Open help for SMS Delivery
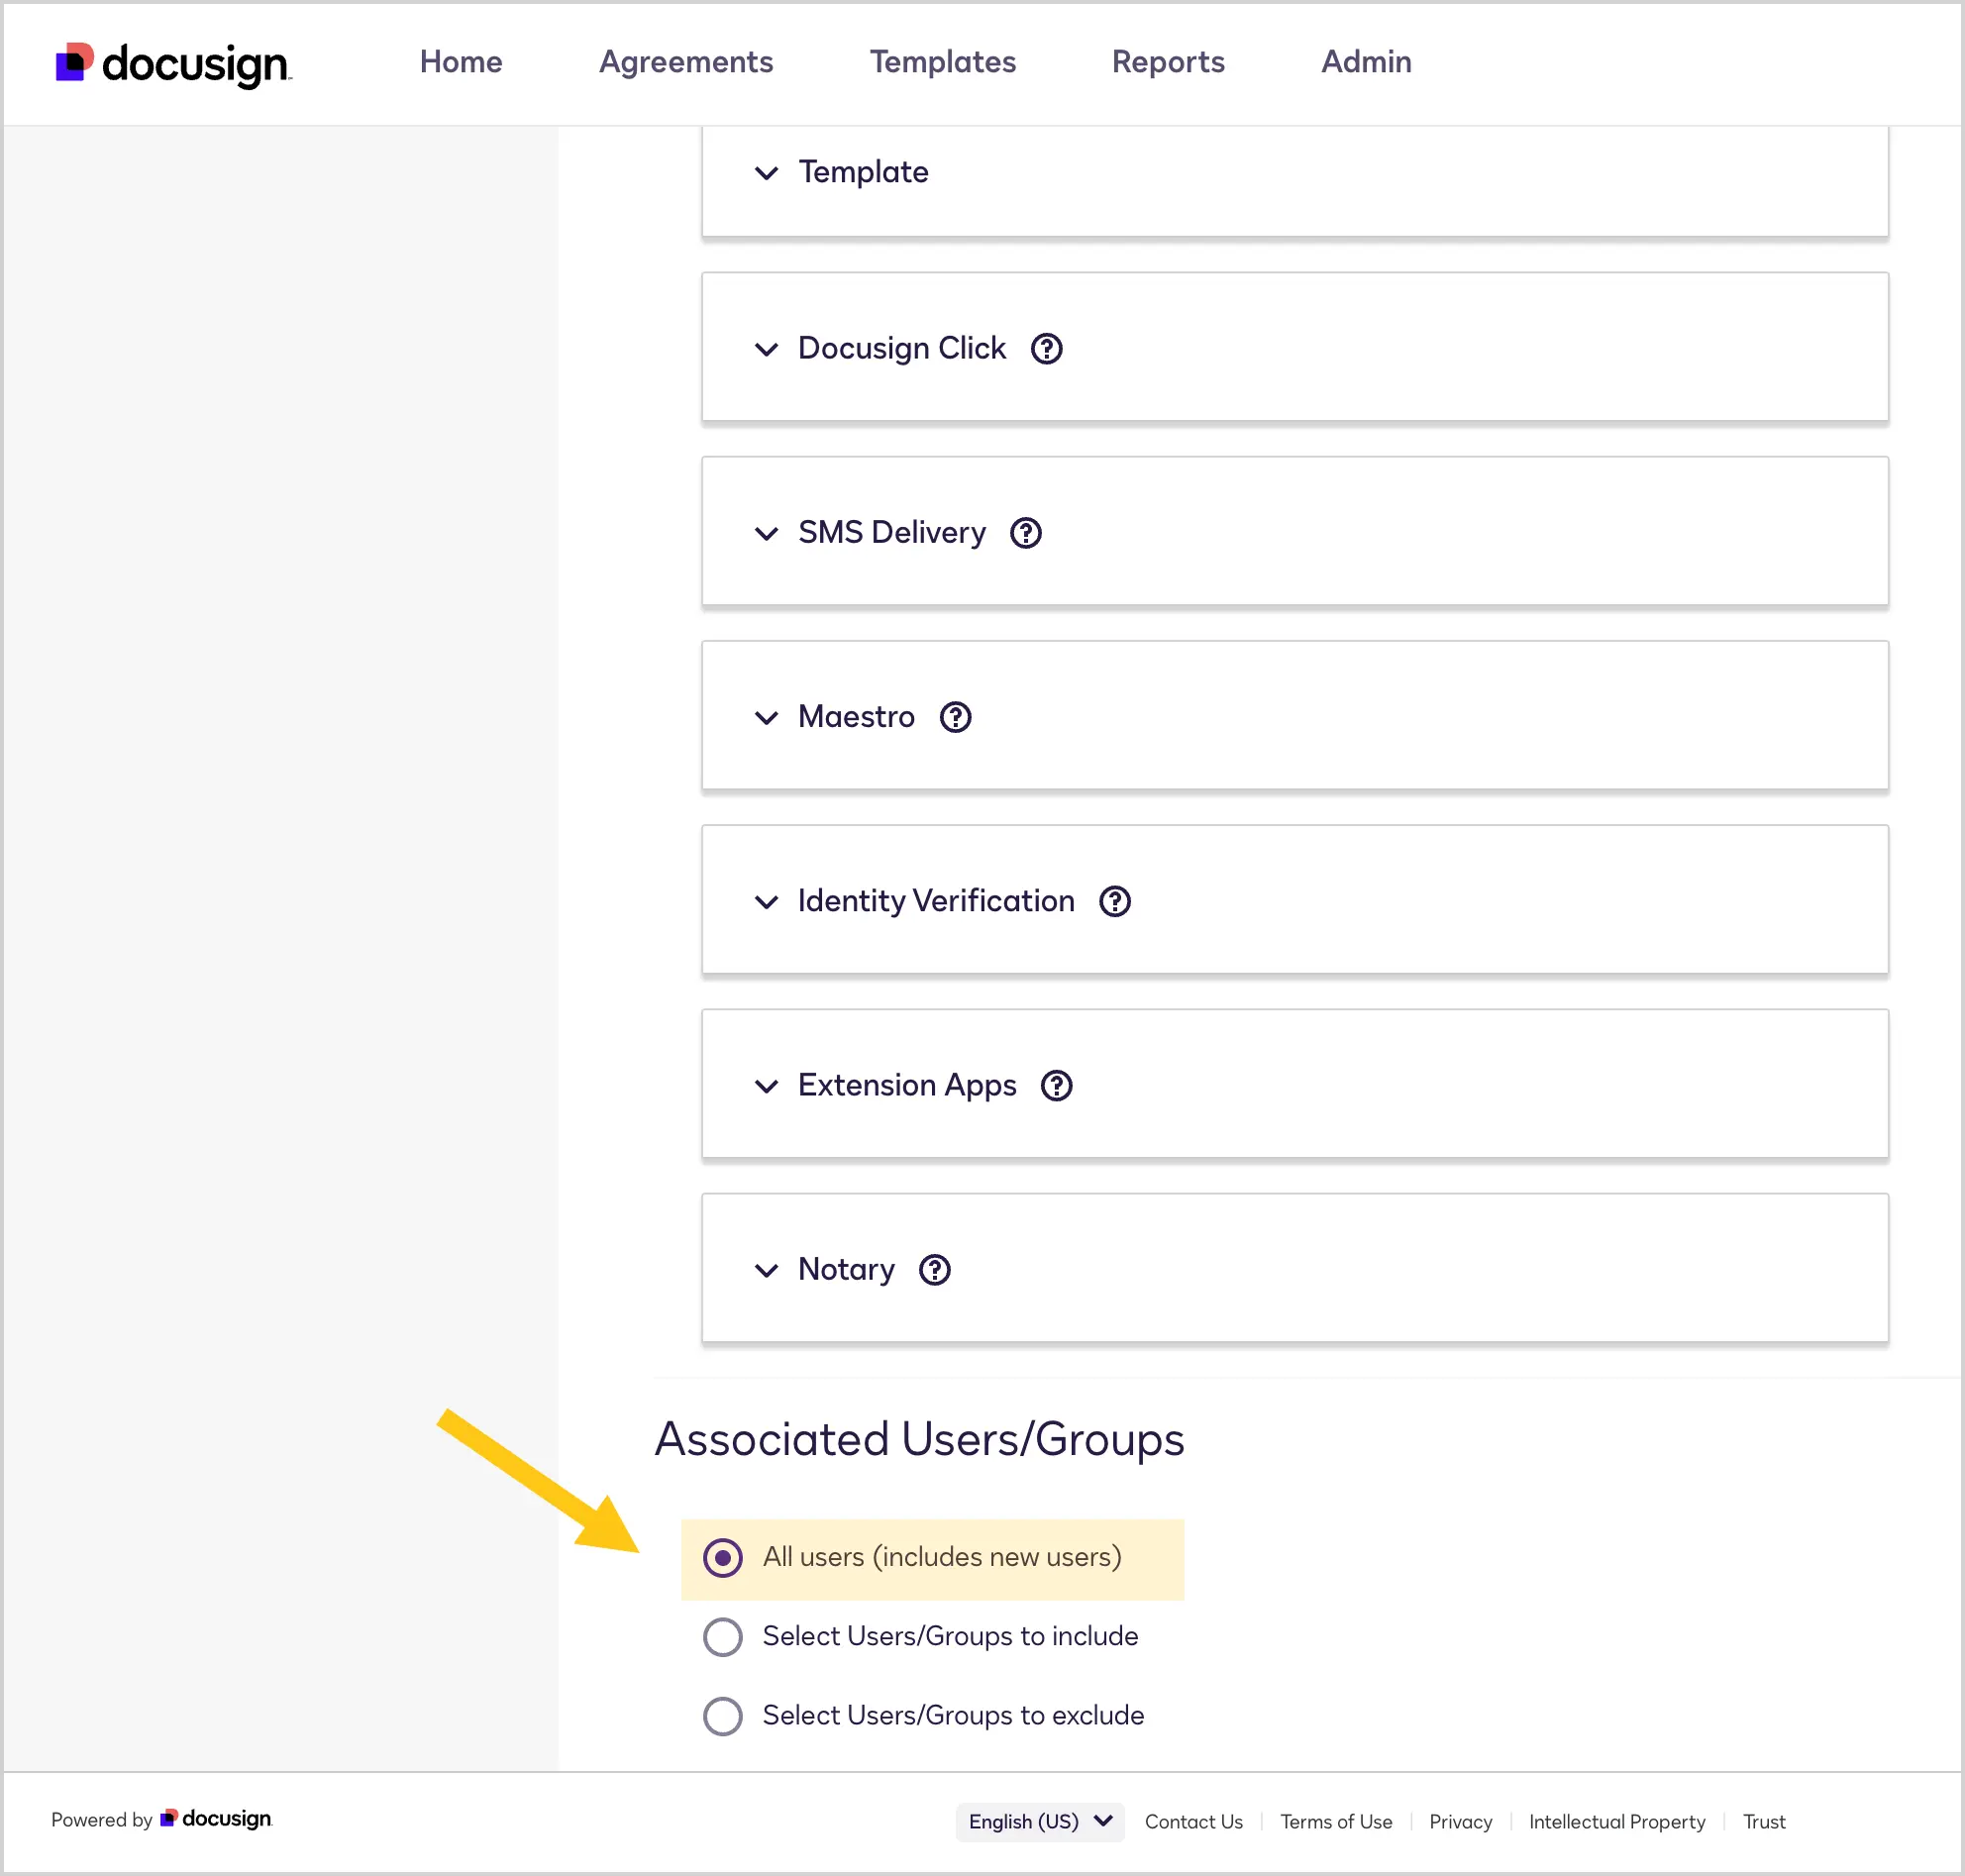1965x1876 pixels. [x=1025, y=533]
